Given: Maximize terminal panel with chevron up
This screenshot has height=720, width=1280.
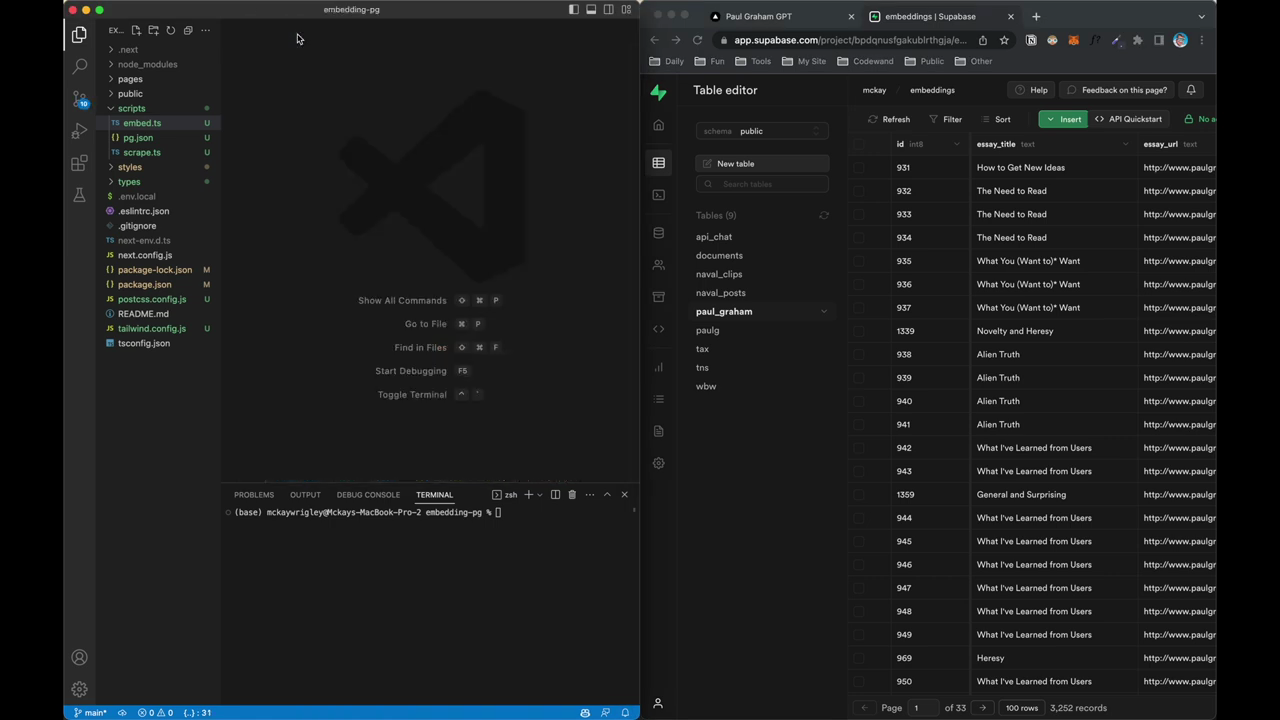Looking at the screenshot, I should tap(606, 494).
